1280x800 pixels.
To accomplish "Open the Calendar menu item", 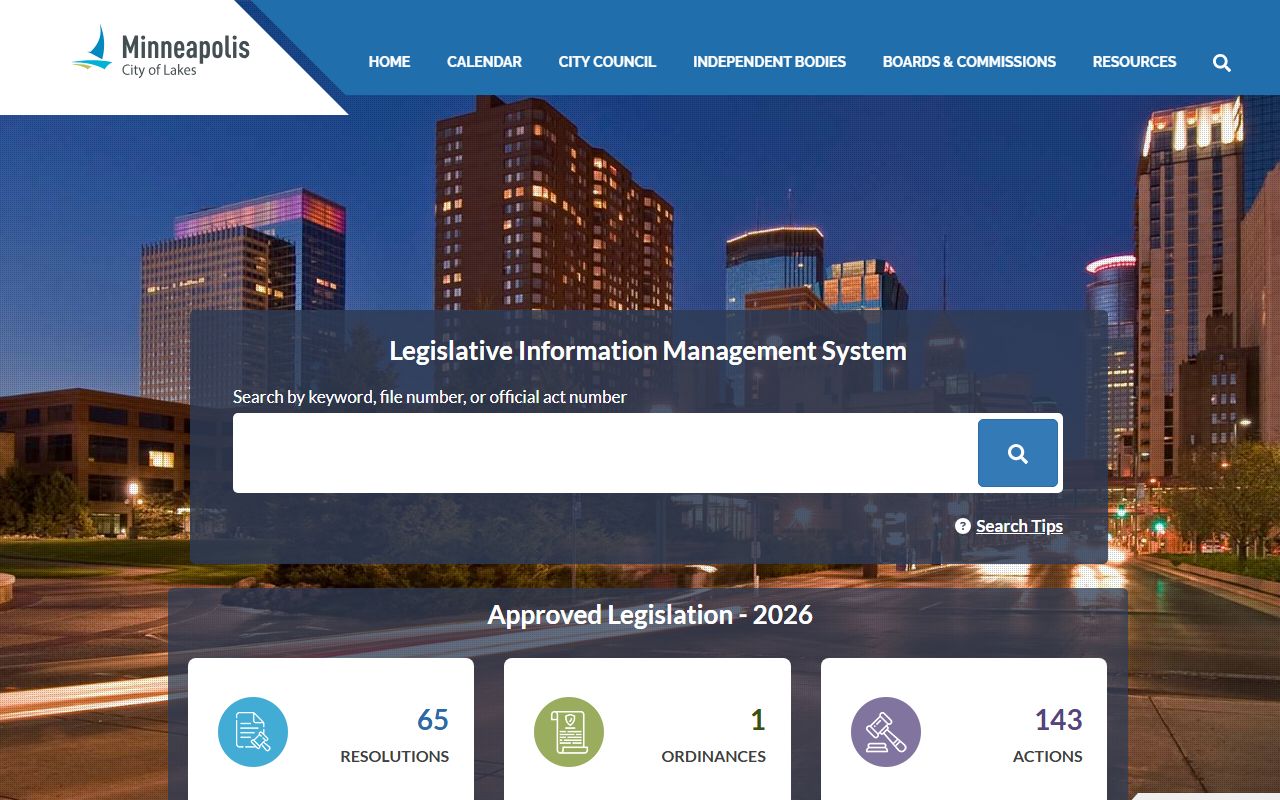I will (x=484, y=62).
